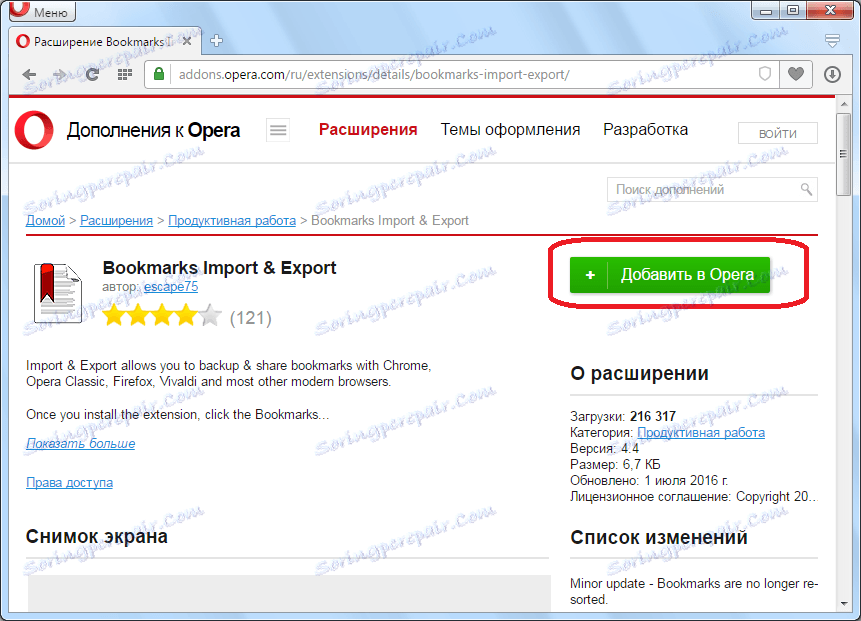
Task: Add page to favorites via heart icon
Action: coord(795,74)
